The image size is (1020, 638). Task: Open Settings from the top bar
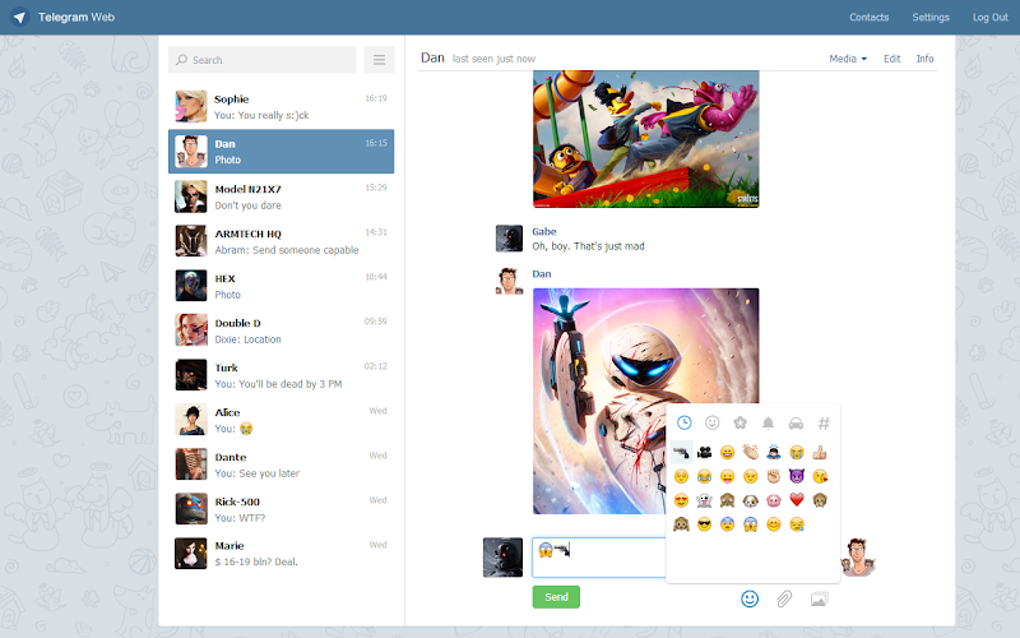pyautogui.click(x=930, y=17)
